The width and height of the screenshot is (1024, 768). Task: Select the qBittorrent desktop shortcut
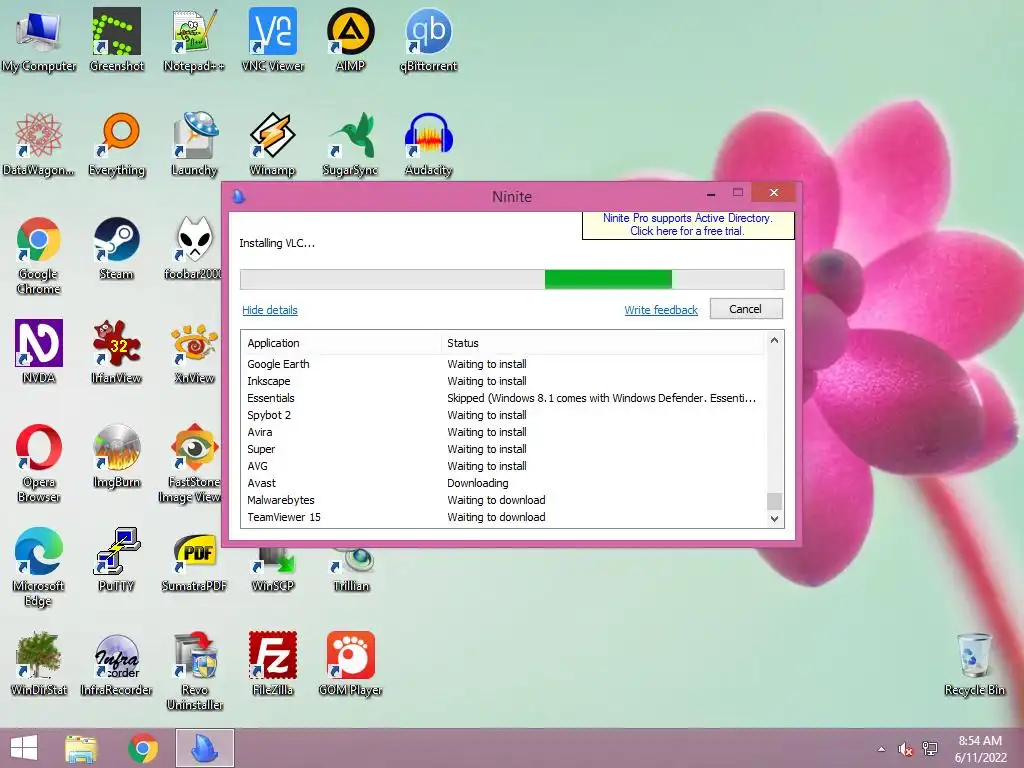tap(428, 39)
